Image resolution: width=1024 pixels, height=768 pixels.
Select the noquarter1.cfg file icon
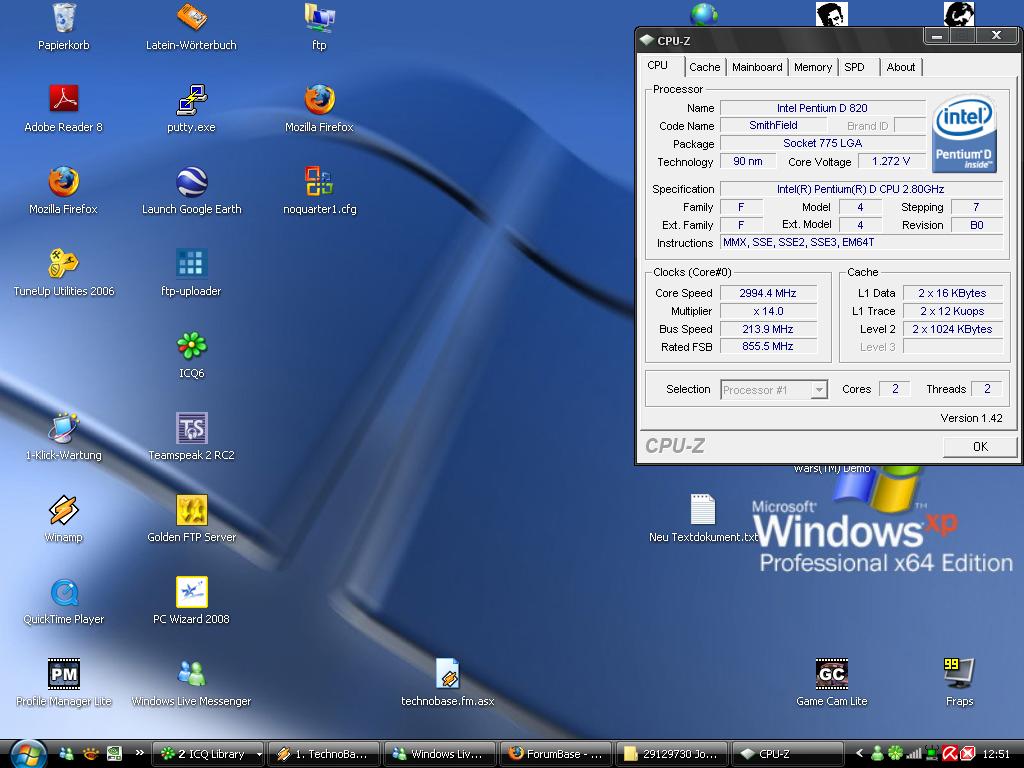click(x=319, y=182)
